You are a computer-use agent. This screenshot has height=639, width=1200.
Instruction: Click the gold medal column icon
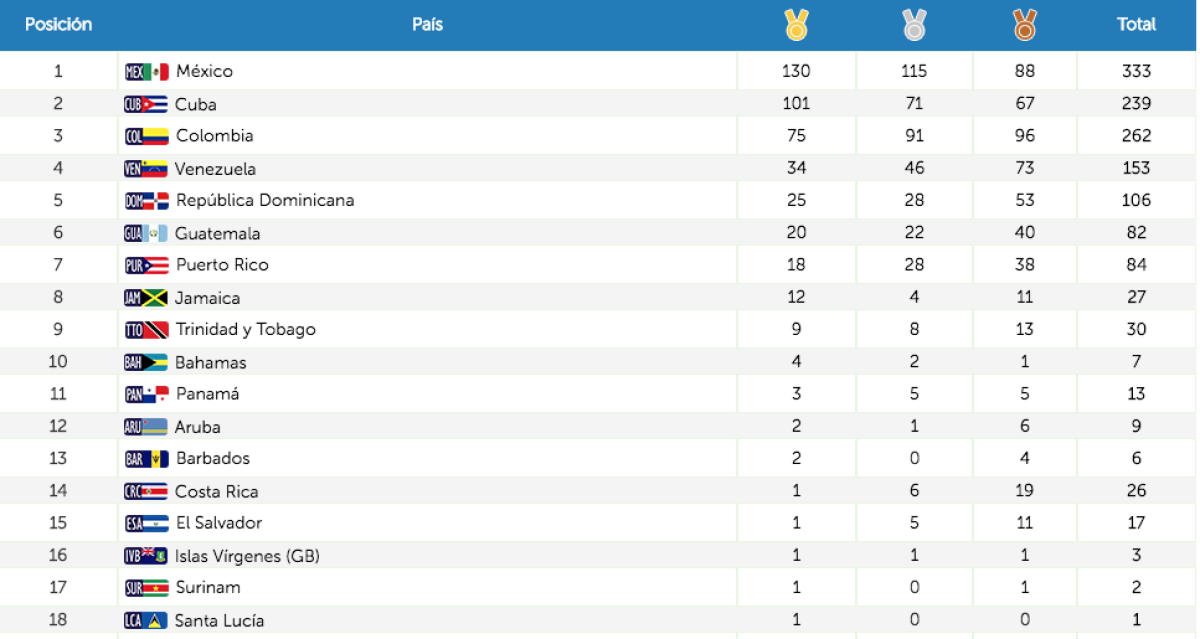click(x=796, y=24)
